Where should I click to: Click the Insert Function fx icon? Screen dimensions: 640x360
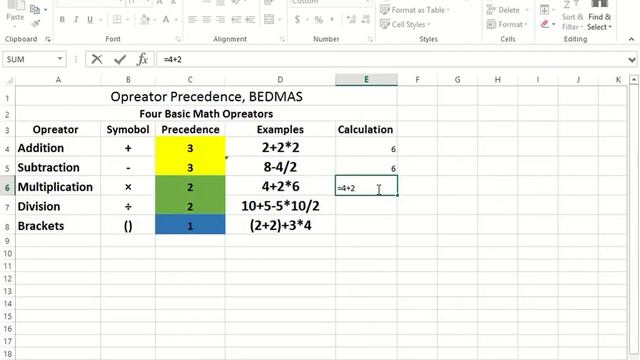pos(142,59)
